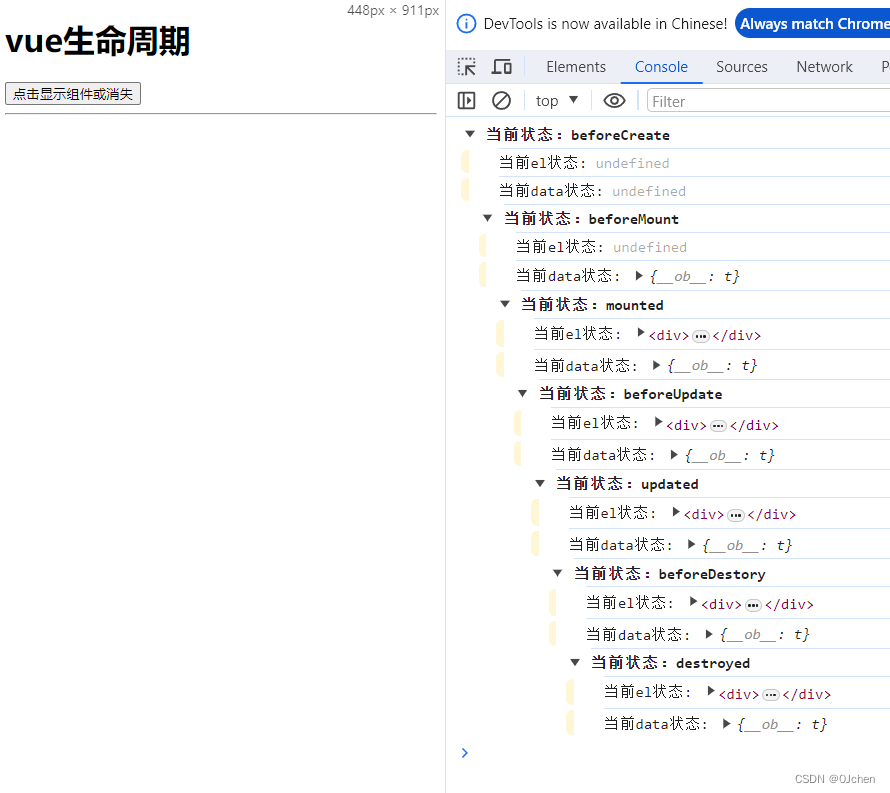Click undefined data value under beforeCreate

tap(649, 191)
